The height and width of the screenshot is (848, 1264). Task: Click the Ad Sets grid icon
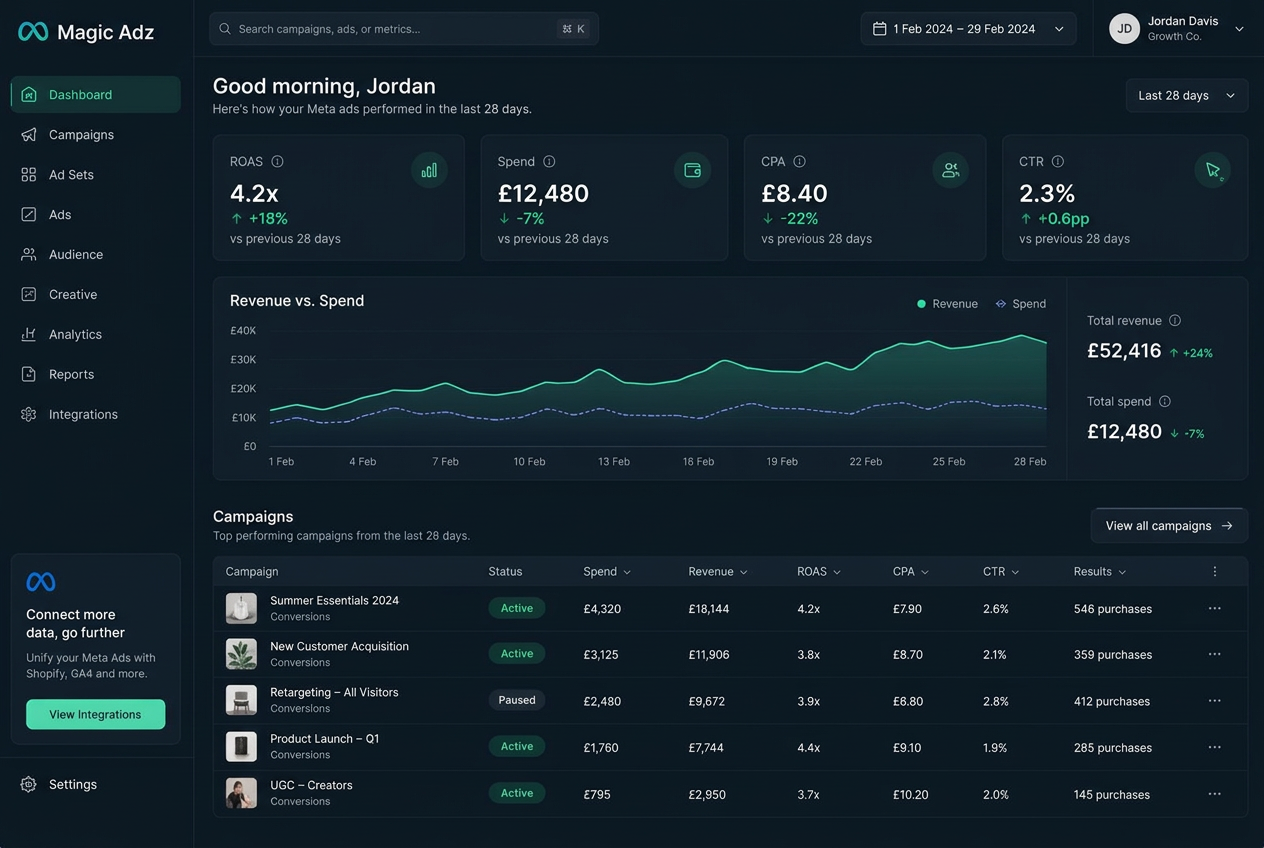[29, 175]
